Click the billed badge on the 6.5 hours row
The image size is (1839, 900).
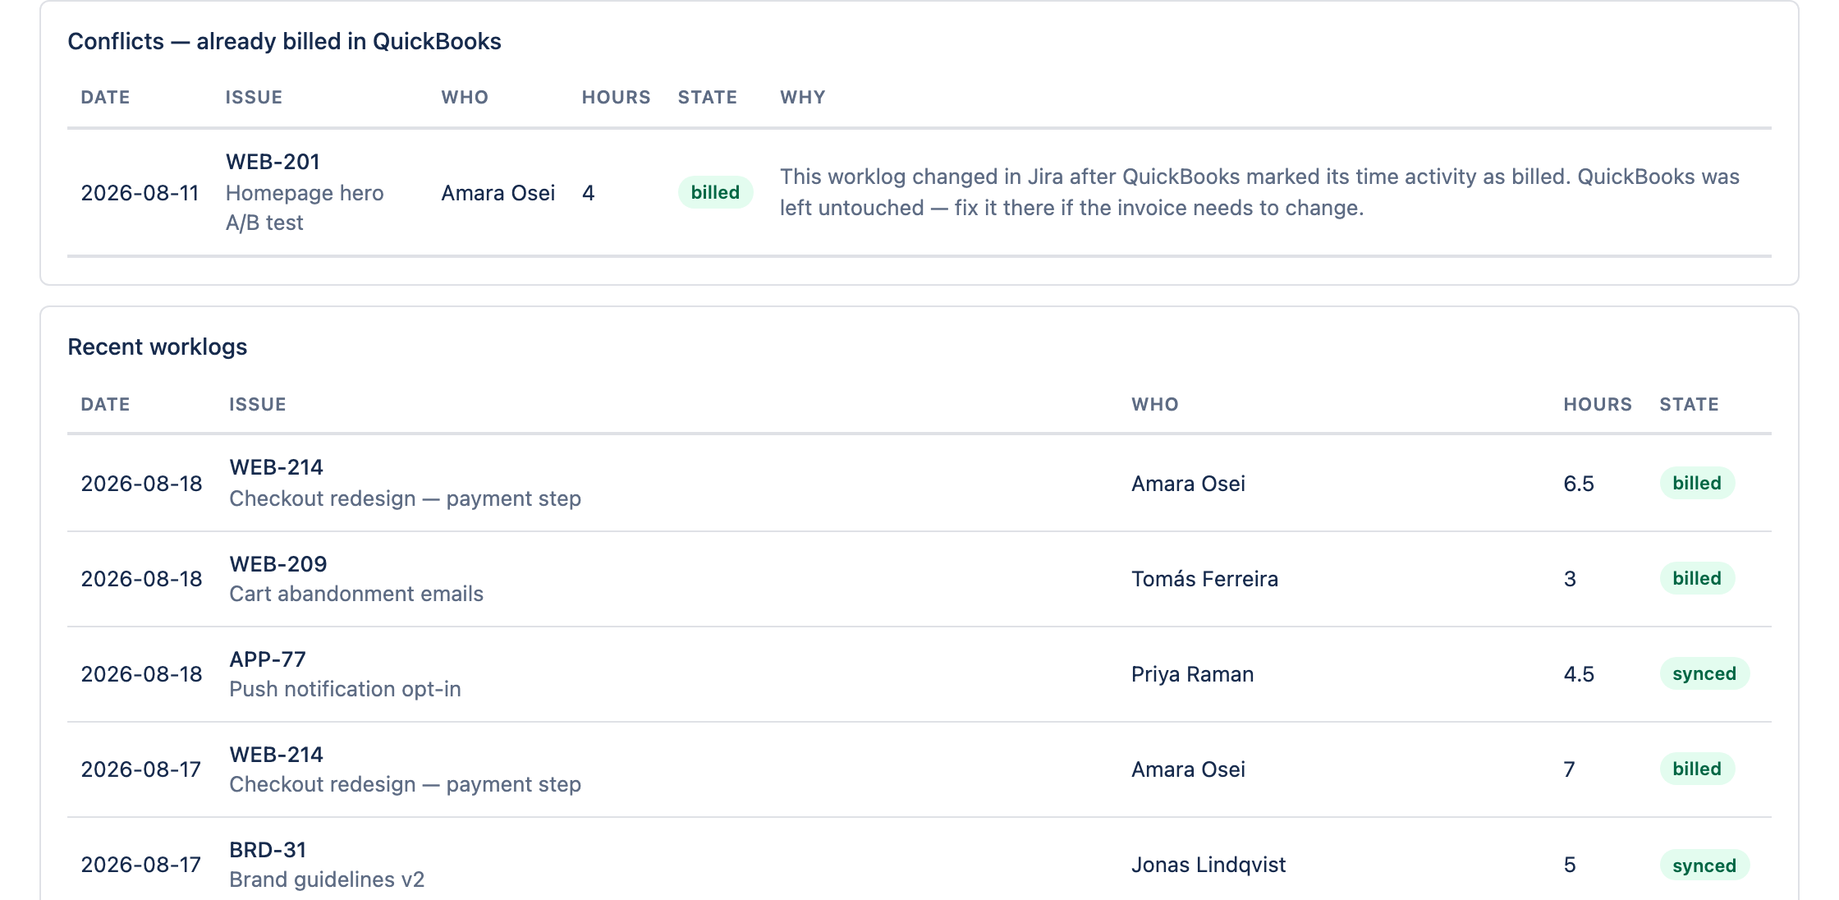1696,483
